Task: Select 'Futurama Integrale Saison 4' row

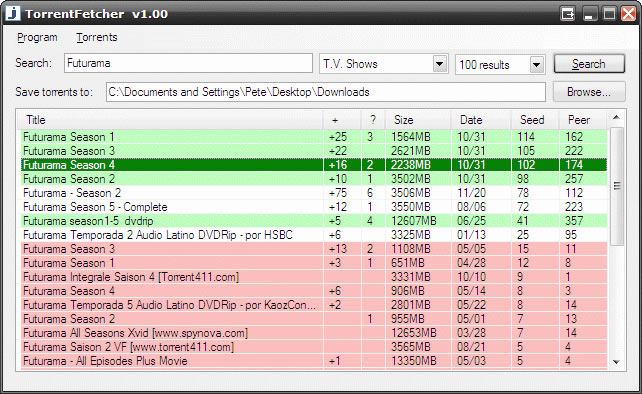Action: point(314,277)
